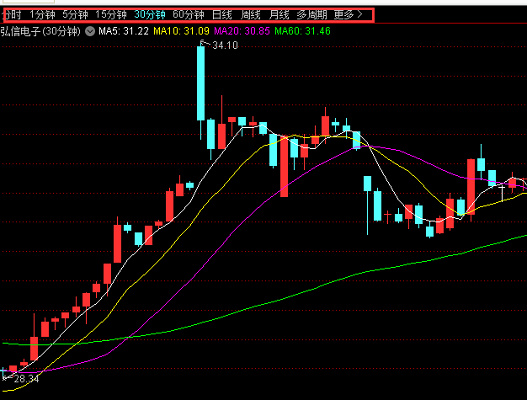This screenshot has width=527, height=400.
Task: Open the 日线 daily chart tab
Action: [222, 15]
